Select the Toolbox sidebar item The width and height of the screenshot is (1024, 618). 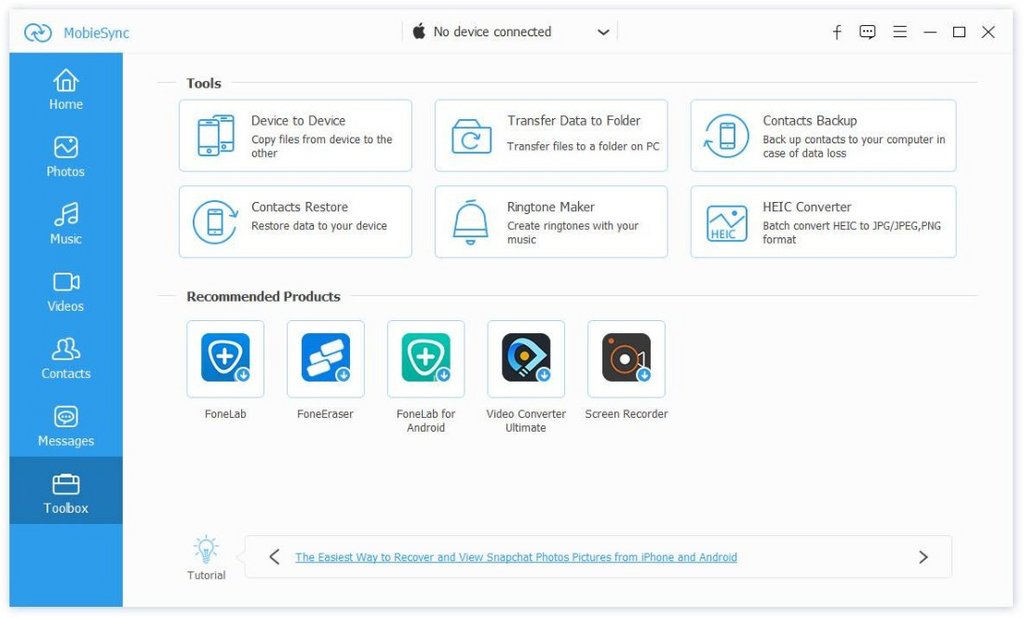pos(66,491)
